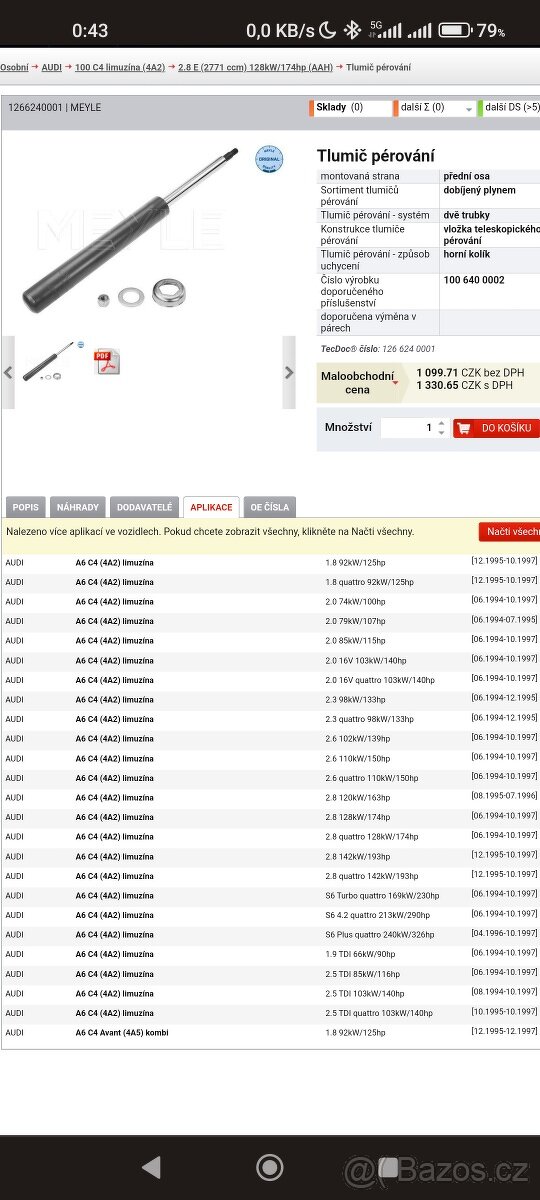Show previous image with left arrow
The image size is (540, 1200).
(x=8, y=372)
